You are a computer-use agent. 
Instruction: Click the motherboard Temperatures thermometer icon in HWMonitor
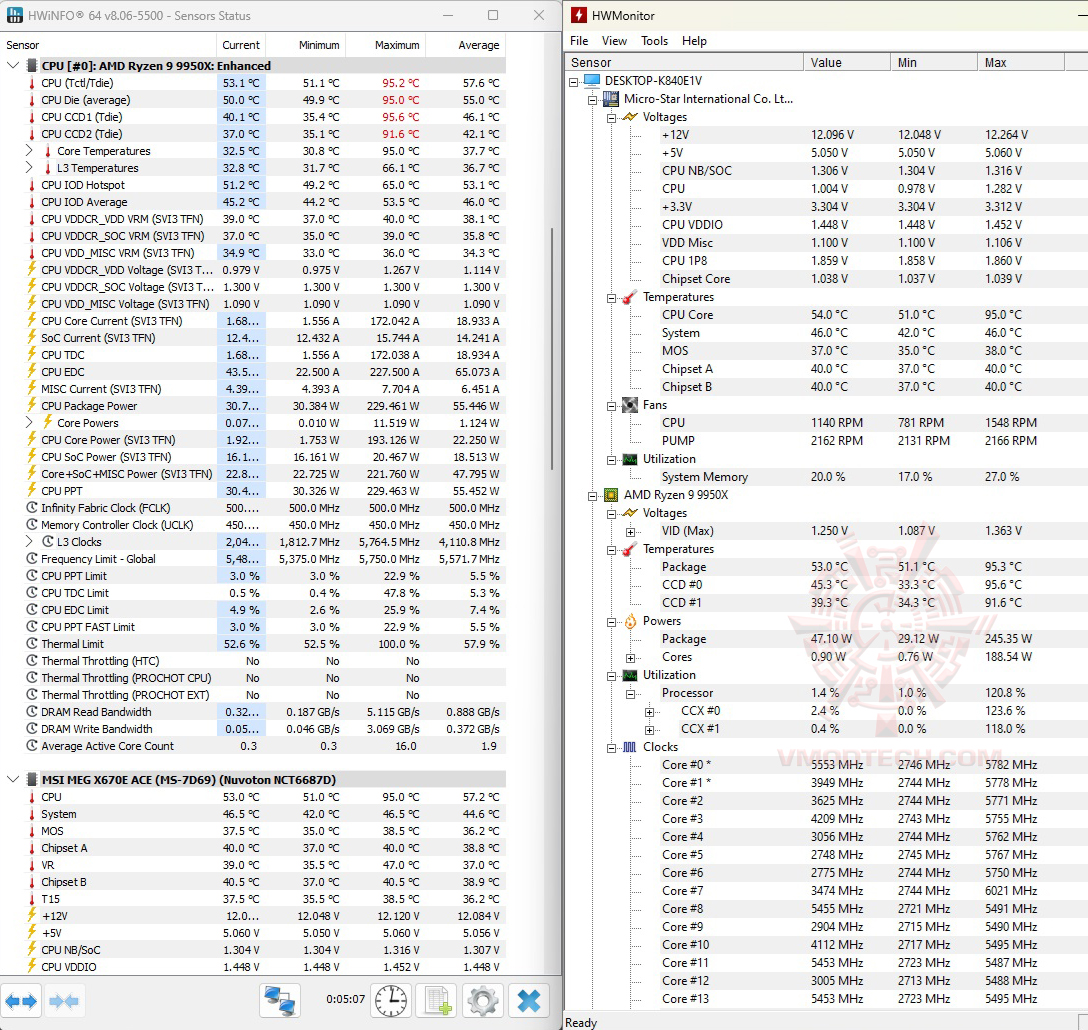click(x=630, y=297)
